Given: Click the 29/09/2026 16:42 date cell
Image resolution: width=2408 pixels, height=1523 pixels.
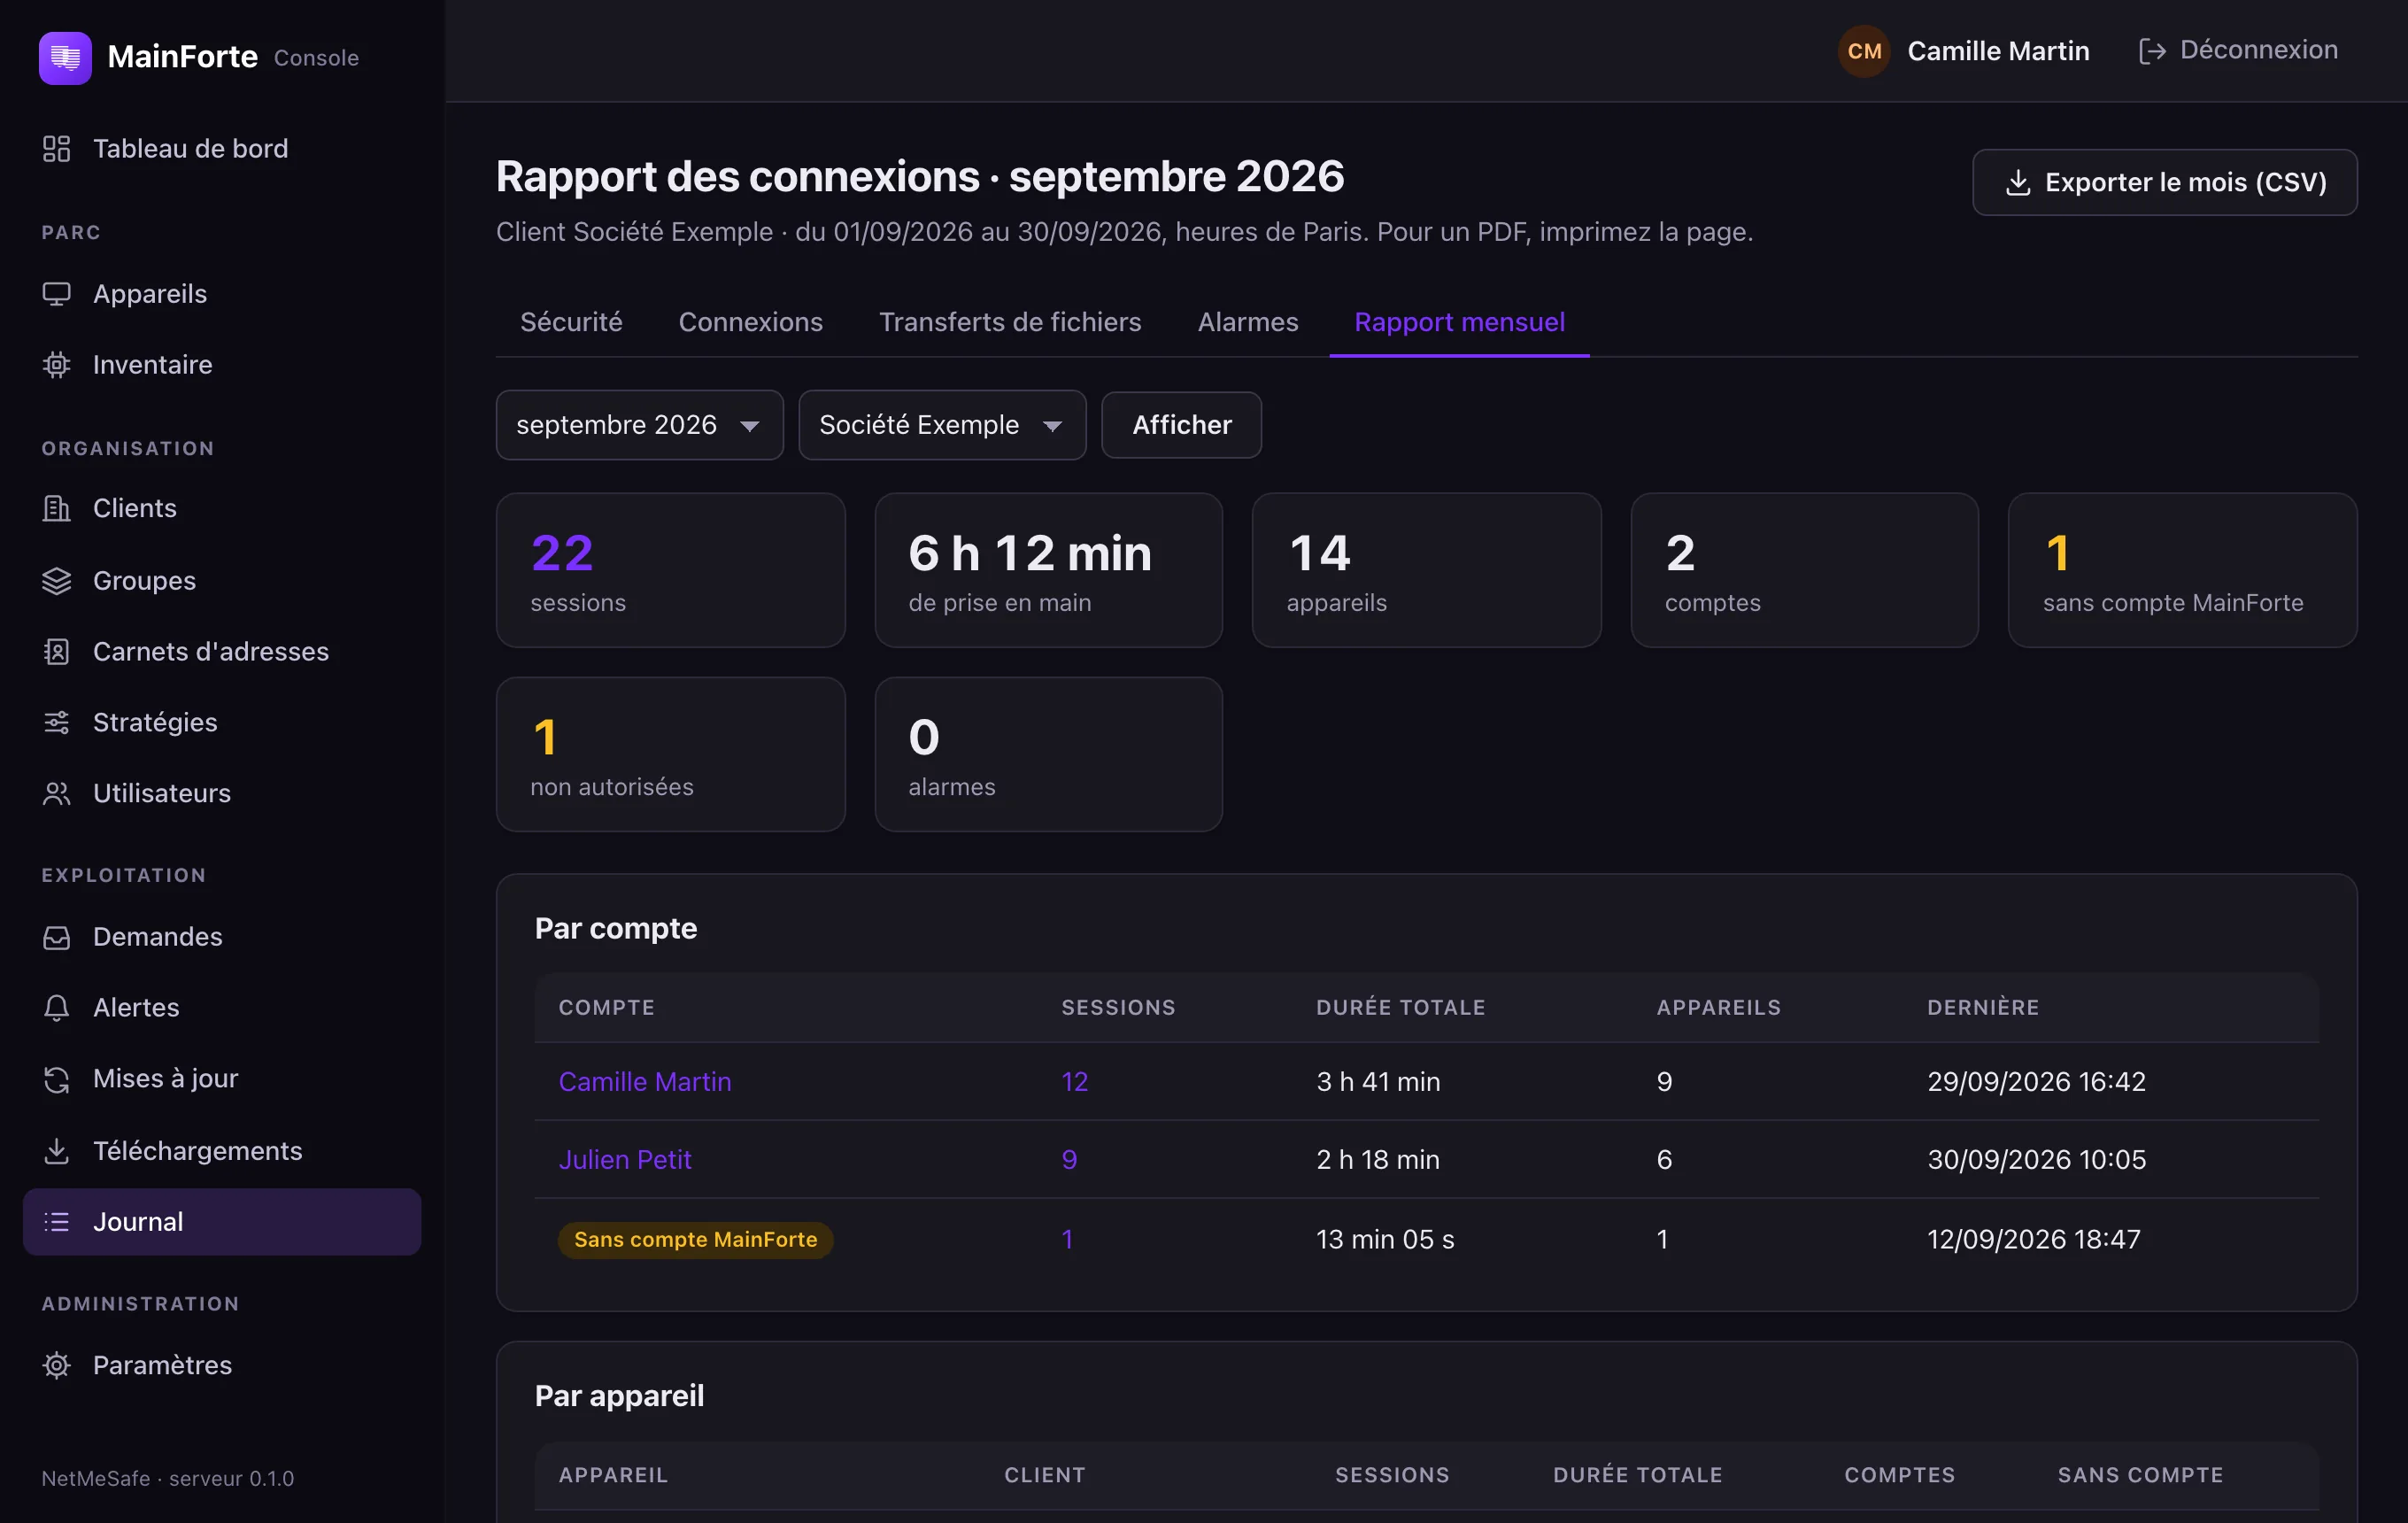Looking at the screenshot, I should tap(2035, 1081).
